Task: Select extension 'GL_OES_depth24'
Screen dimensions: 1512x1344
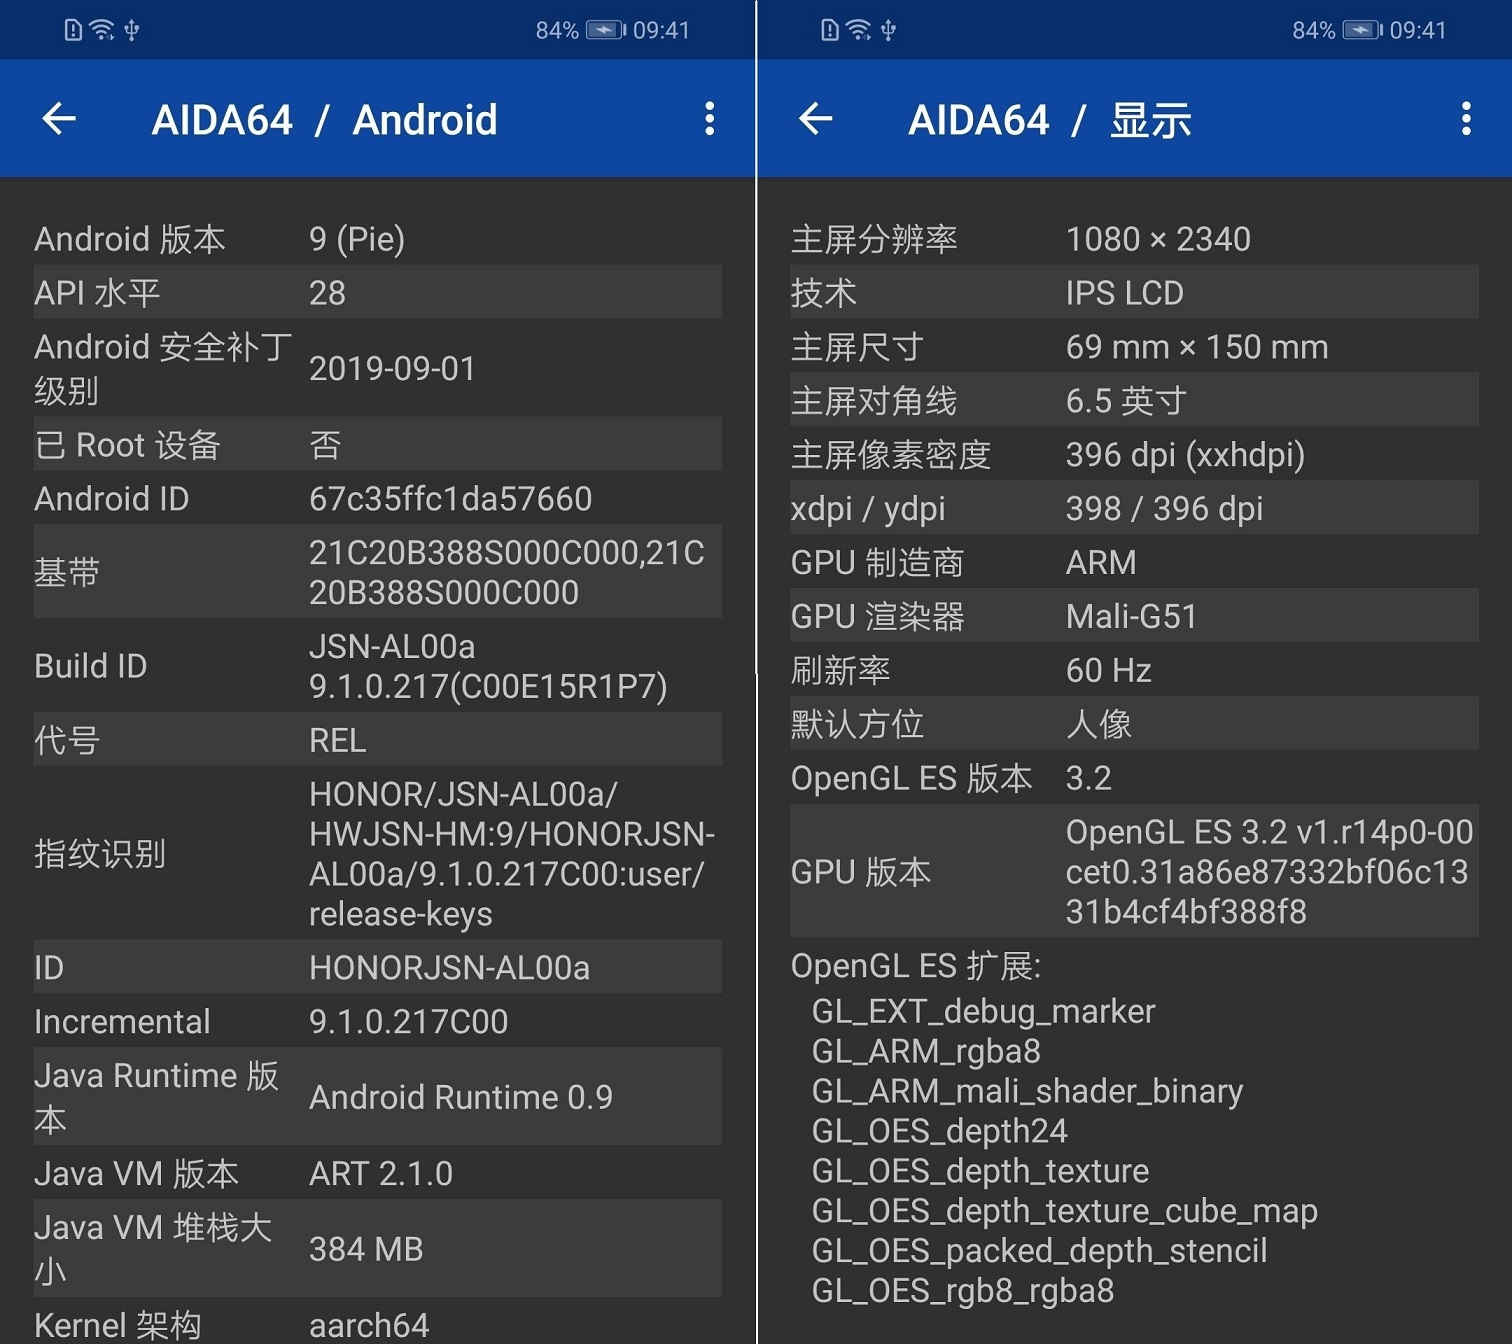Action: point(940,1132)
